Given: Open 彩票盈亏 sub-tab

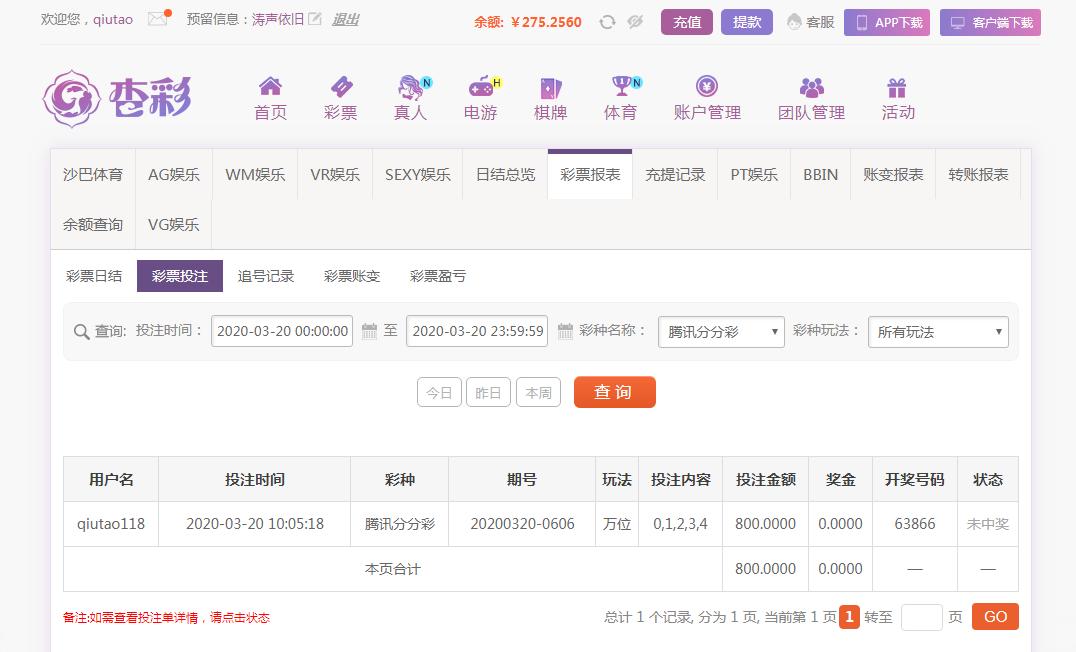Looking at the screenshot, I should (438, 276).
